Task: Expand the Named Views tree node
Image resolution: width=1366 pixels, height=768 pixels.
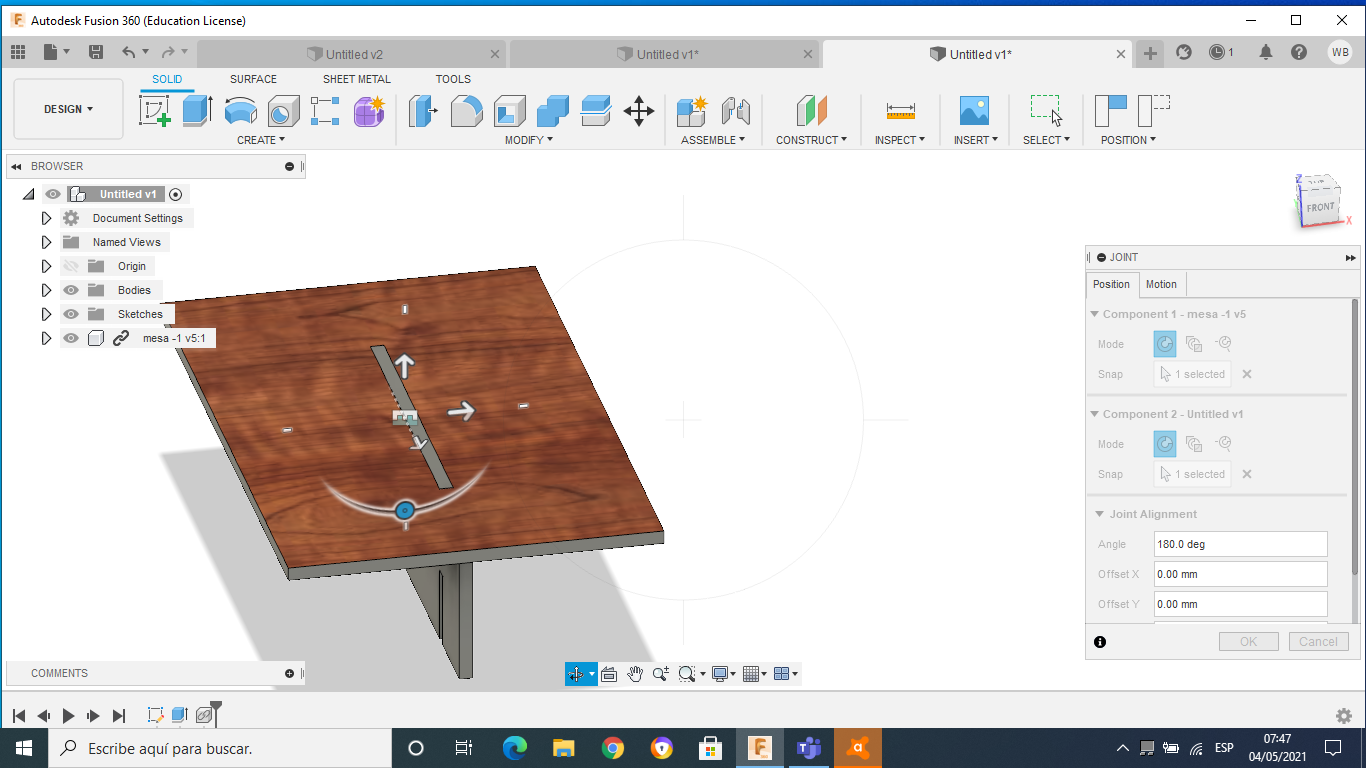Action: tap(46, 242)
